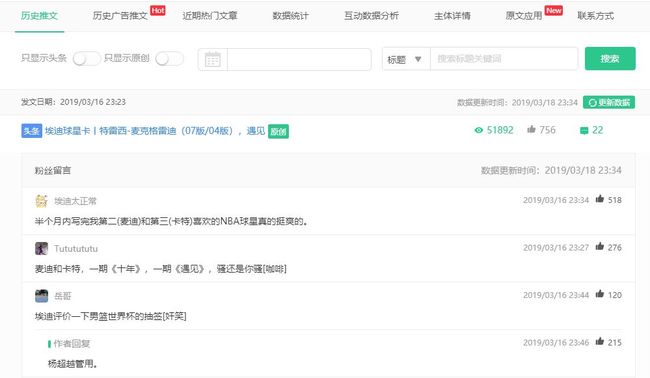Viewport: 650px width, 378px height.
Task: Focus the date range input field
Action: [x=299, y=59]
